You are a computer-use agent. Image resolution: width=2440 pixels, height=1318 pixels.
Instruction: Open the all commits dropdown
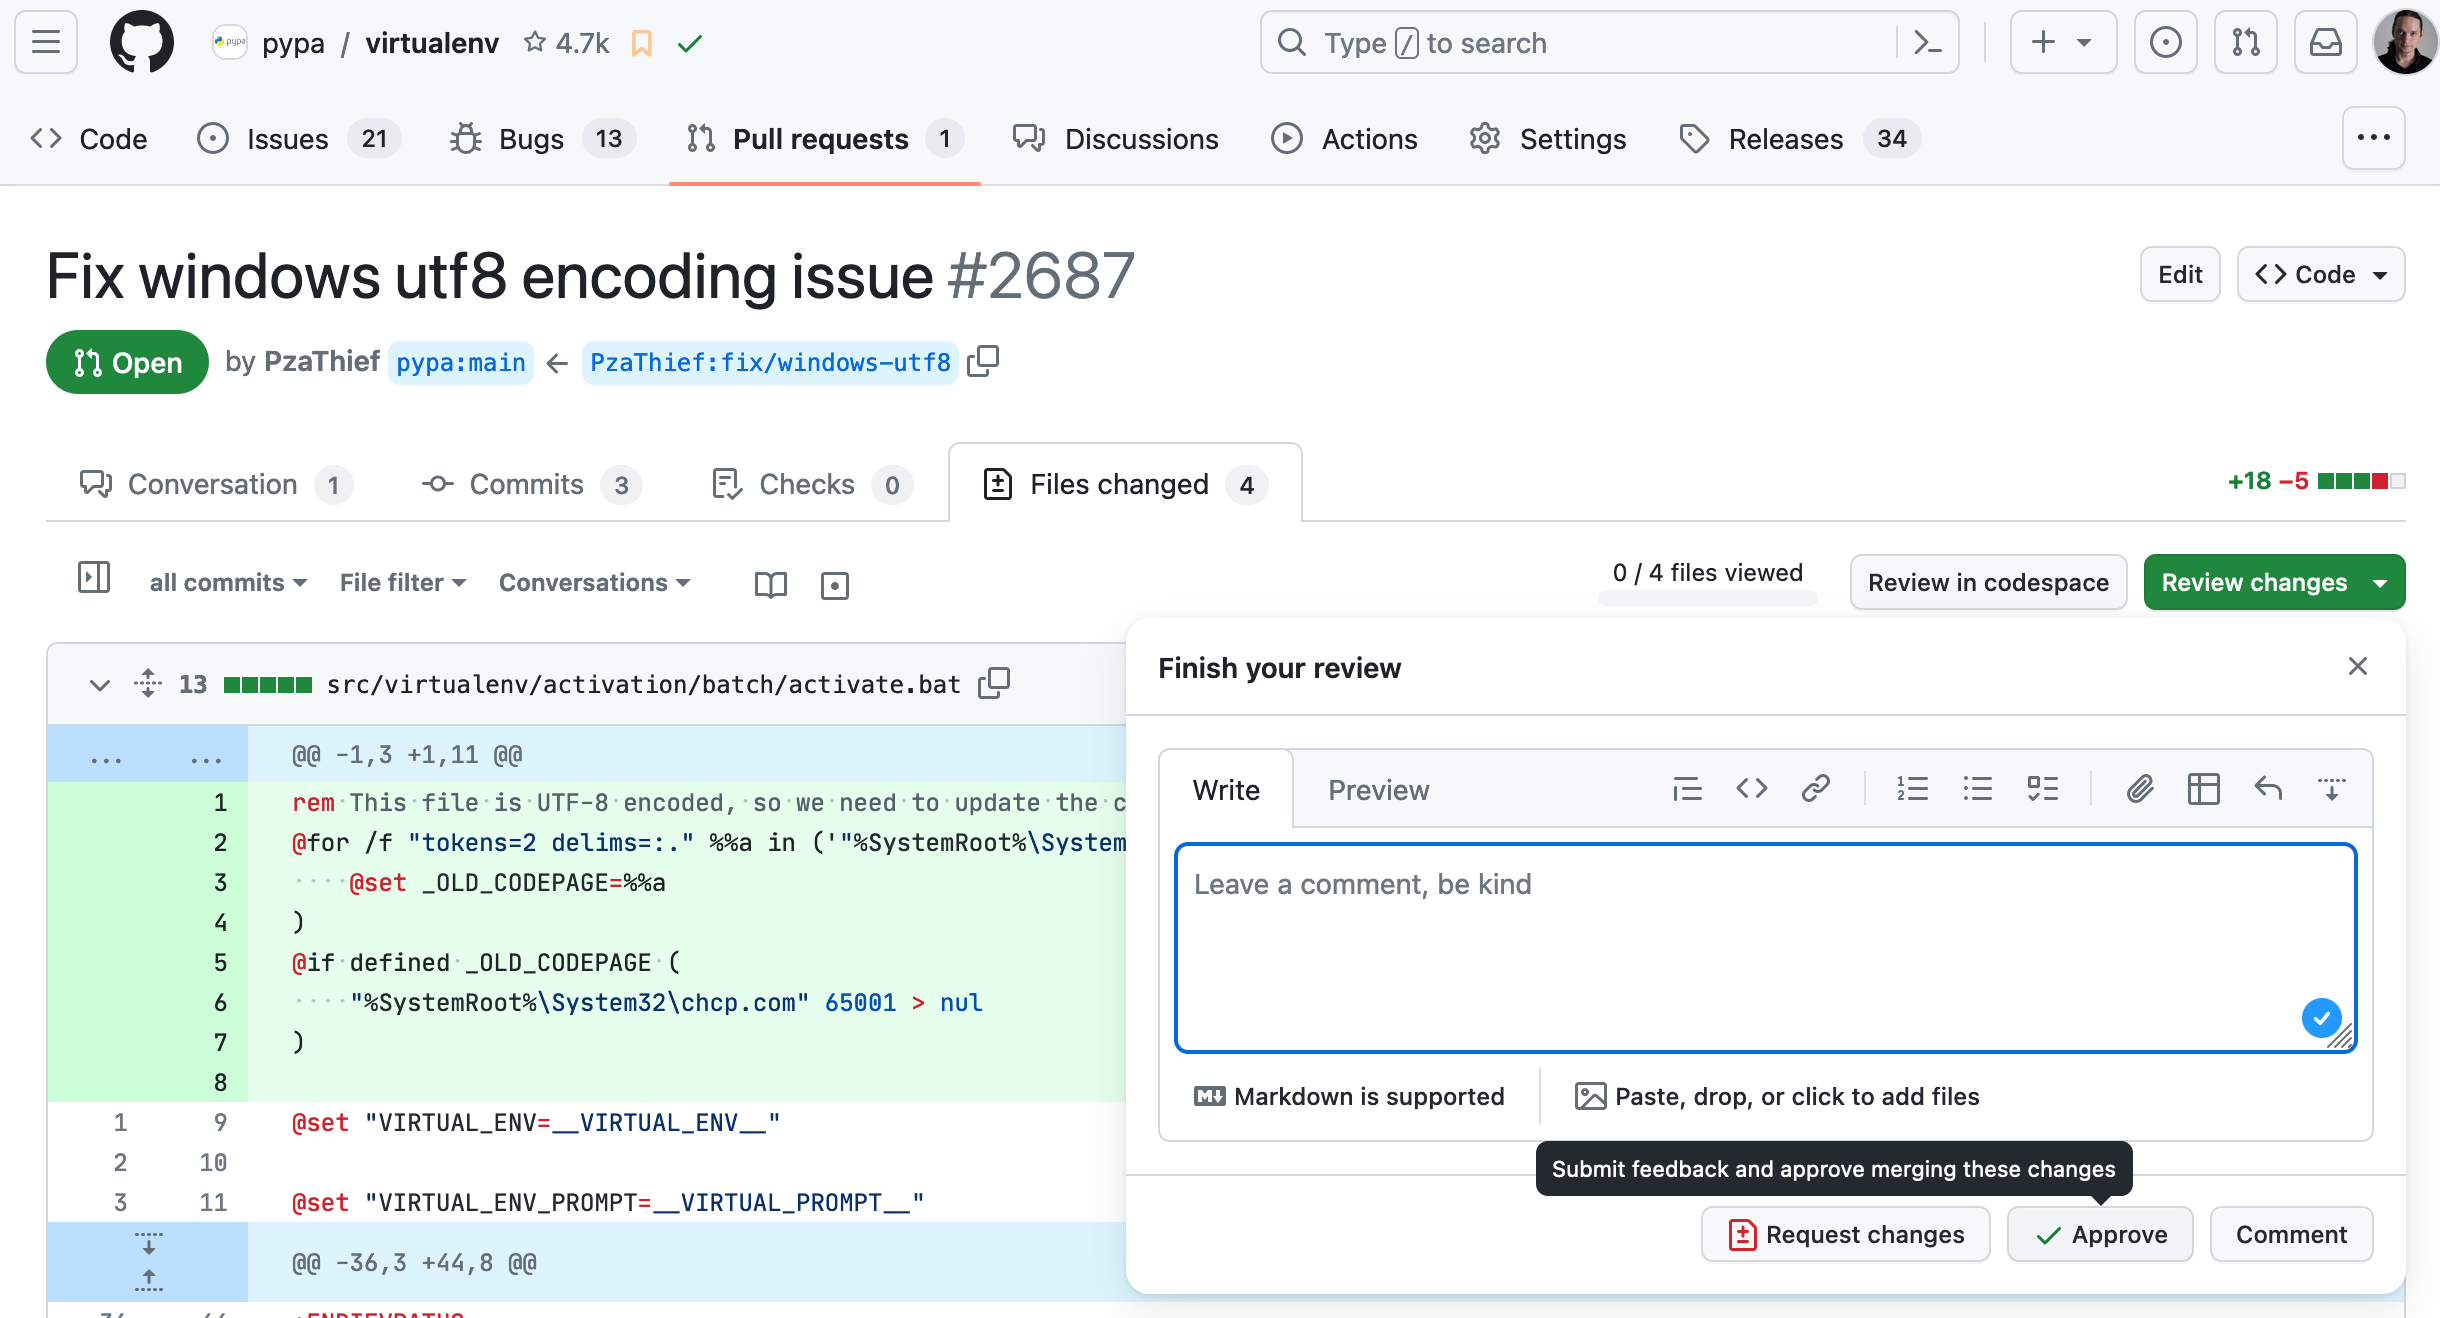[227, 583]
